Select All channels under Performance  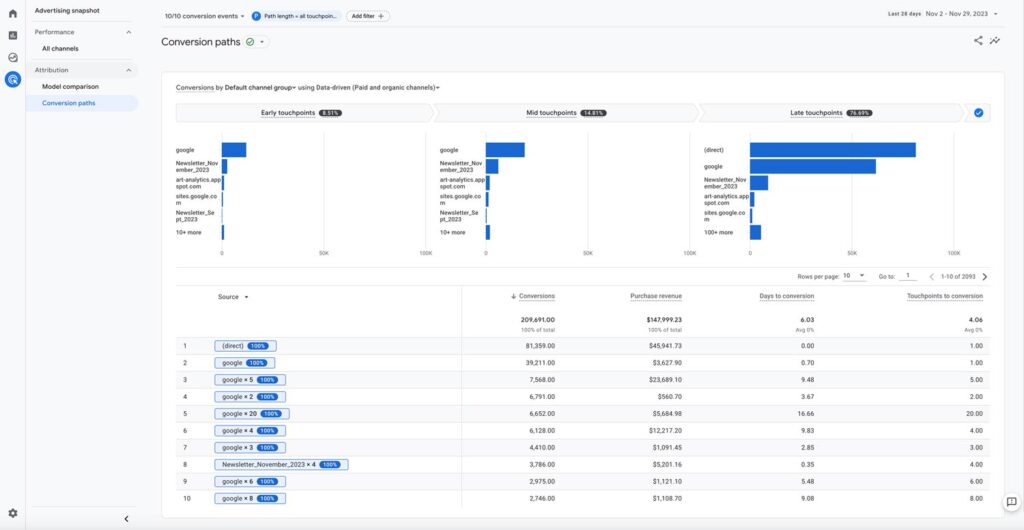pos(60,48)
